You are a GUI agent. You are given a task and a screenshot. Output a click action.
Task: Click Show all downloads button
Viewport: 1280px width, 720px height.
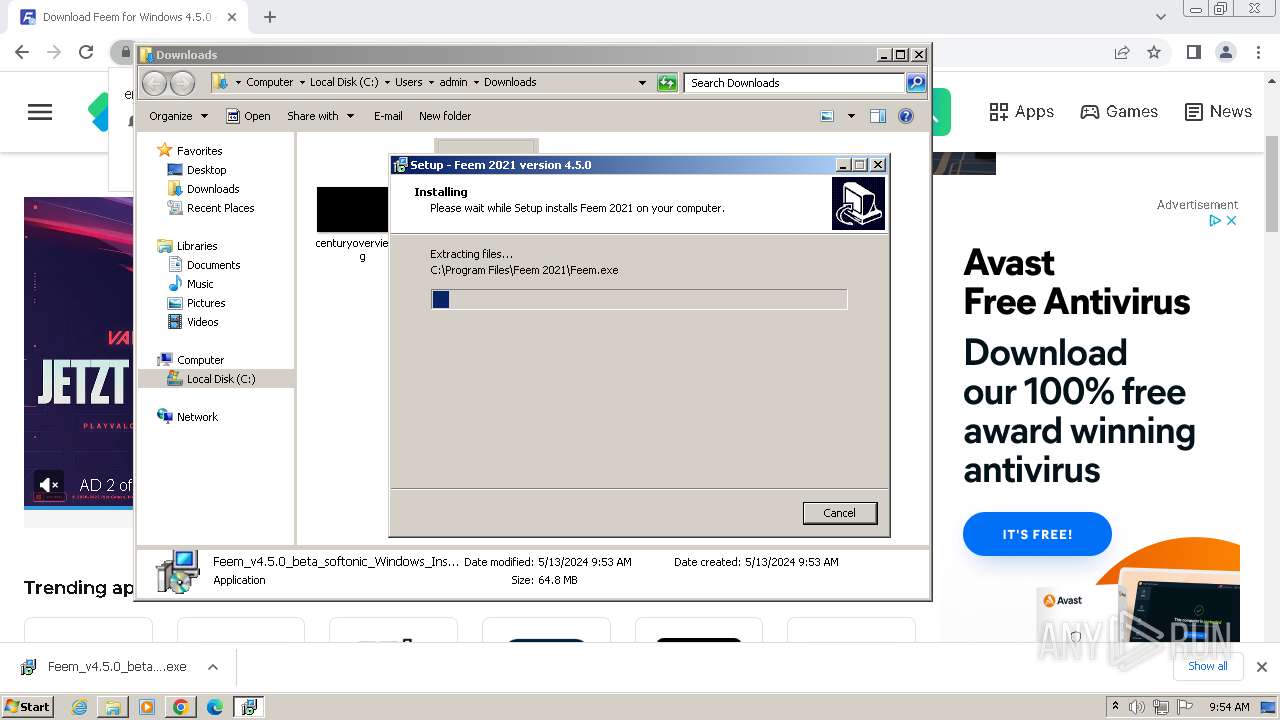[1207, 666]
